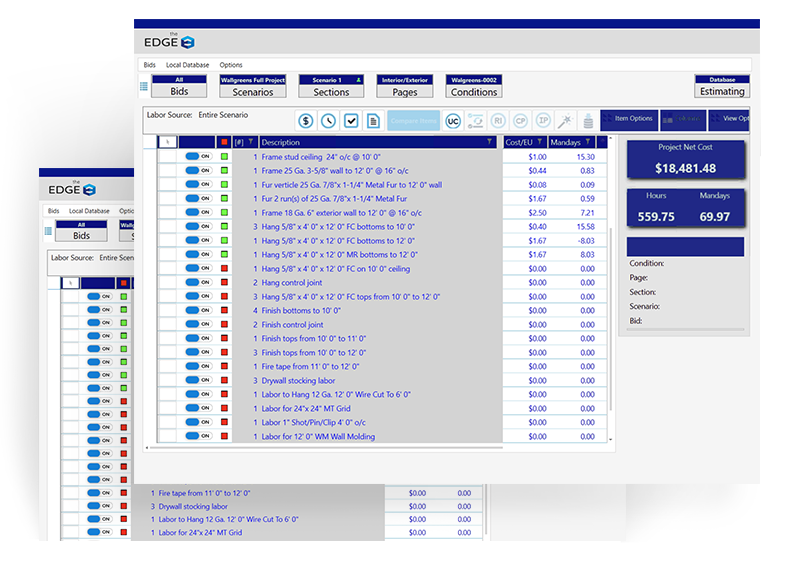Click the Conditions navigation button
The width and height of the screenshot is (800, 562).
pos(474,86)
